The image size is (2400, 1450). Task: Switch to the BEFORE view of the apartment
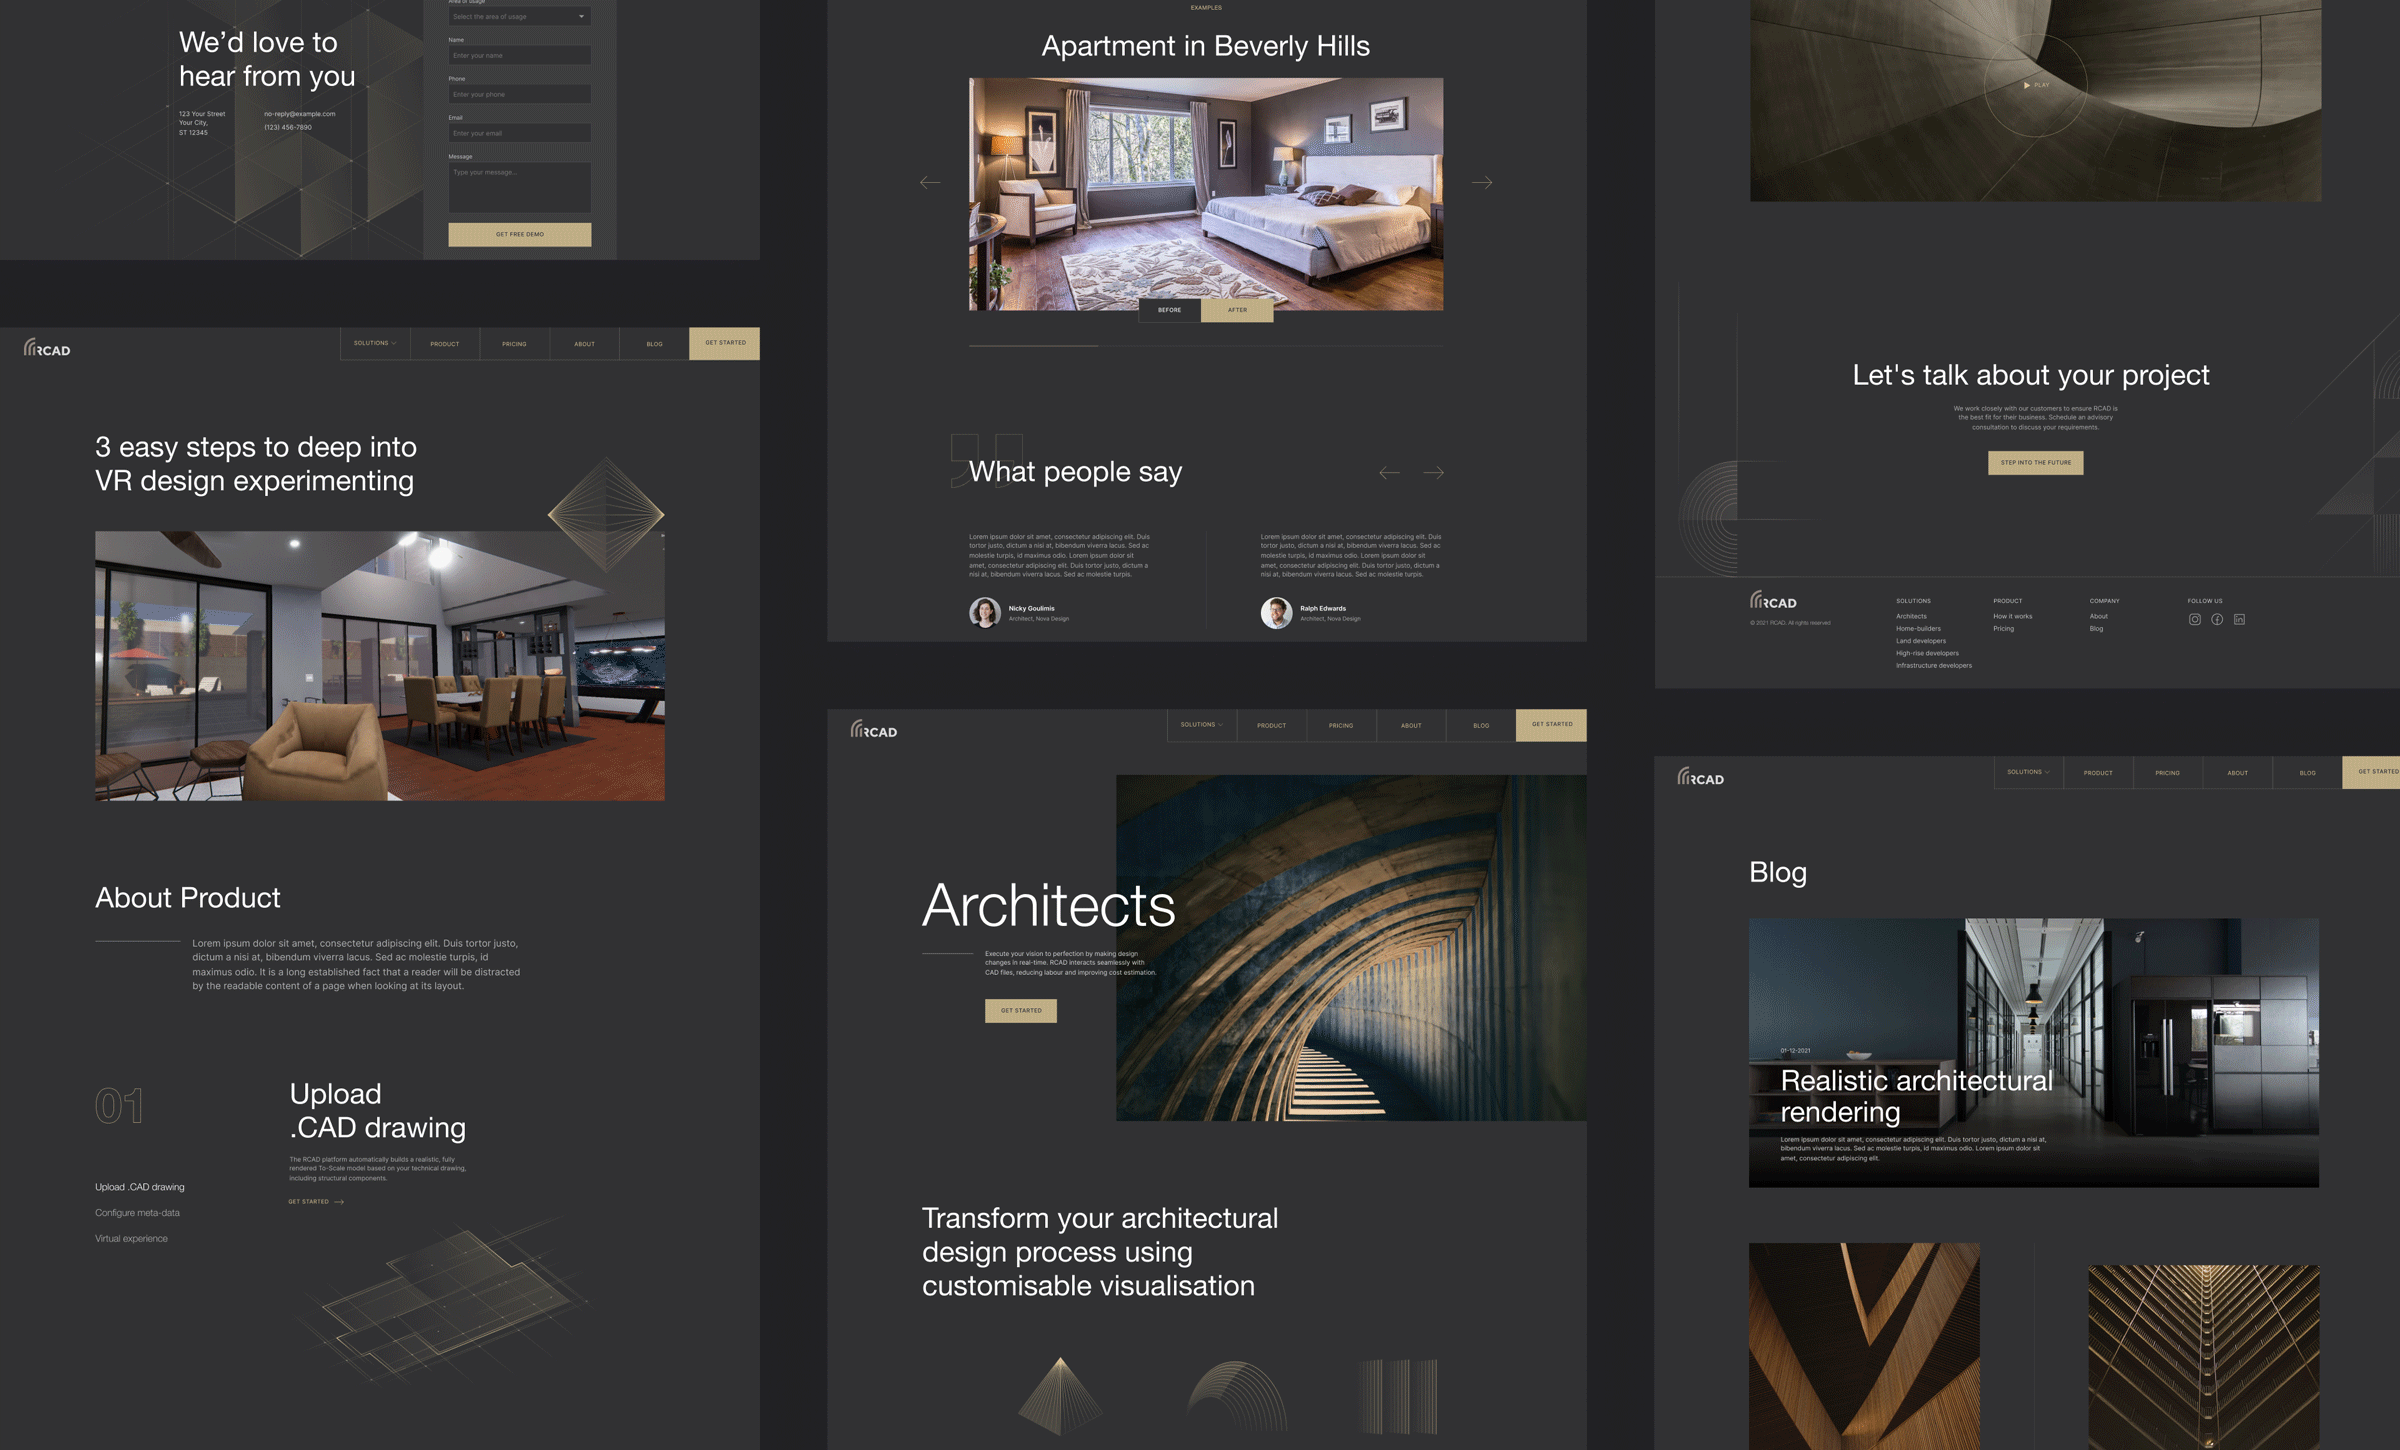(x=1168, y=310)
